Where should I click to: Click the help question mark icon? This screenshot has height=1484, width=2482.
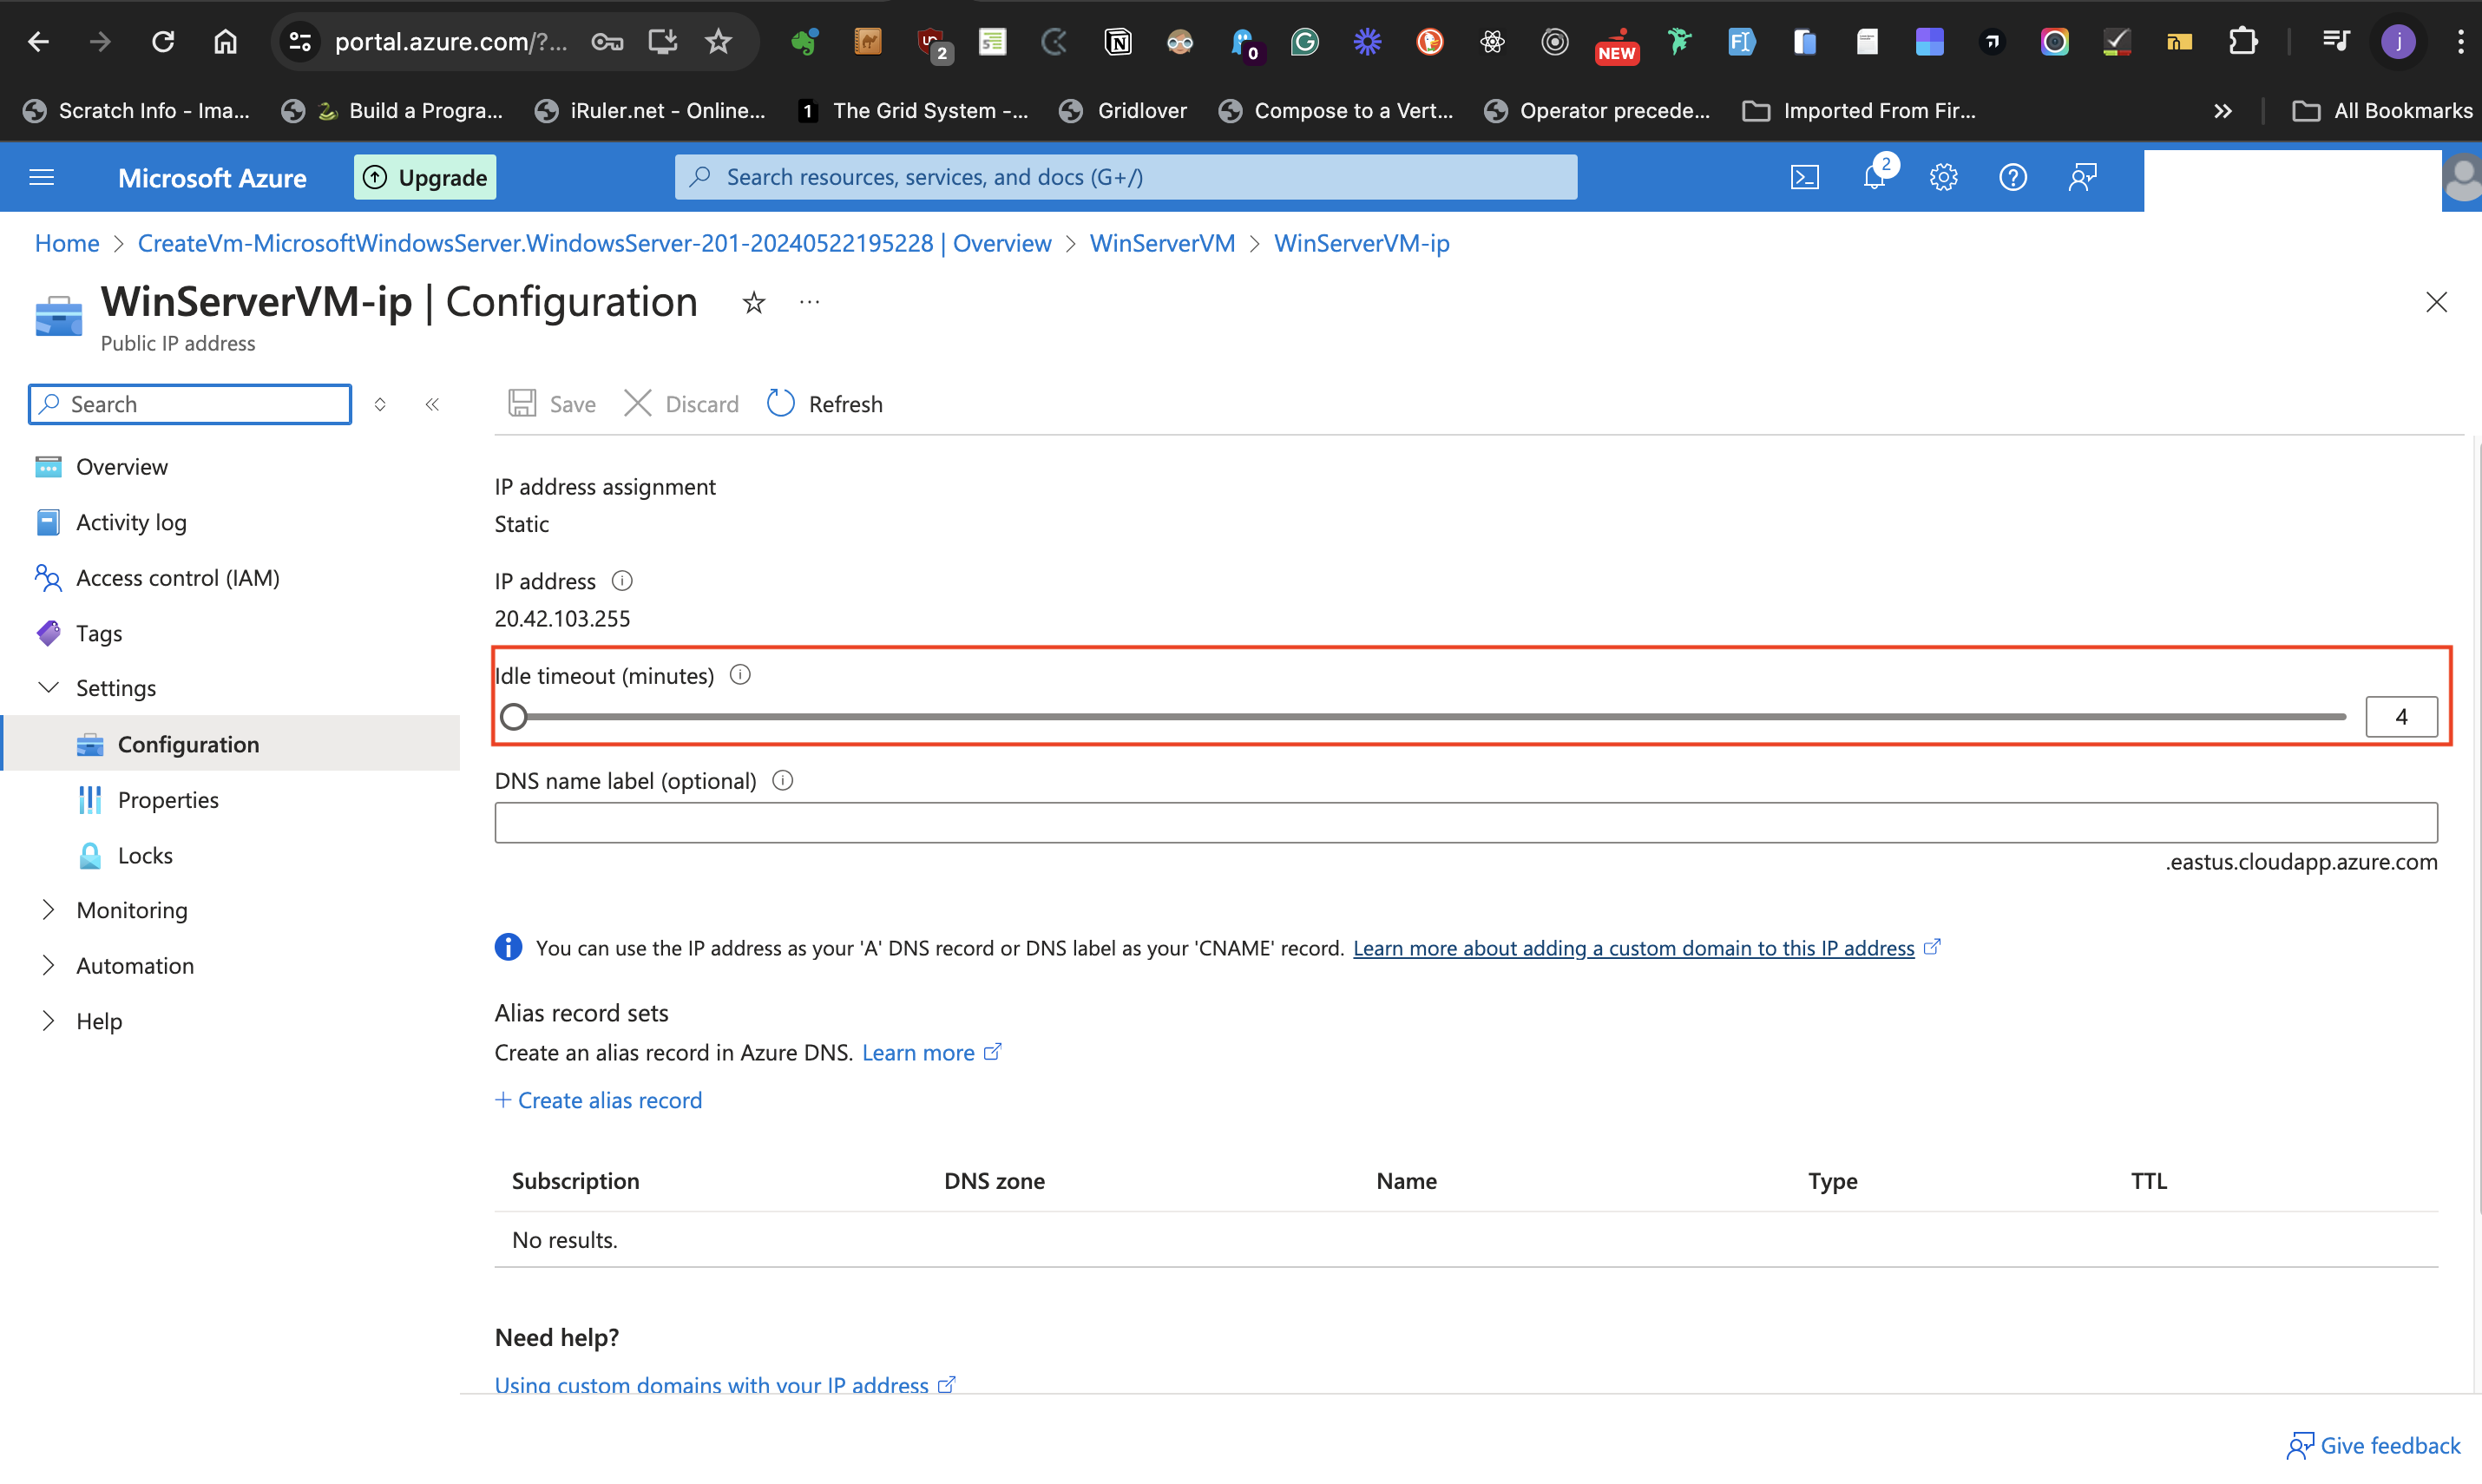coord(2012,177)
